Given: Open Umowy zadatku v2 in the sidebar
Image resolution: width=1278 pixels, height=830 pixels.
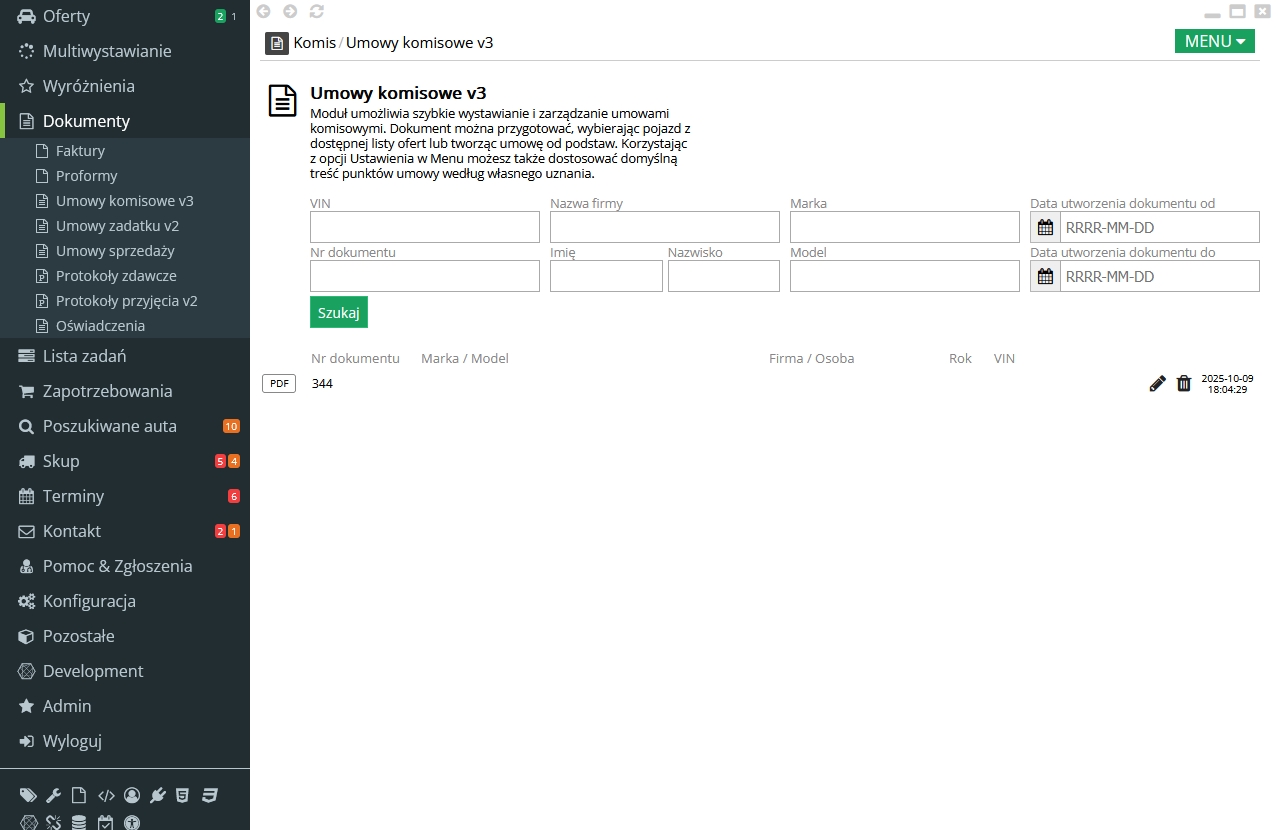Looking at the screenshot, I should [117, 226].
